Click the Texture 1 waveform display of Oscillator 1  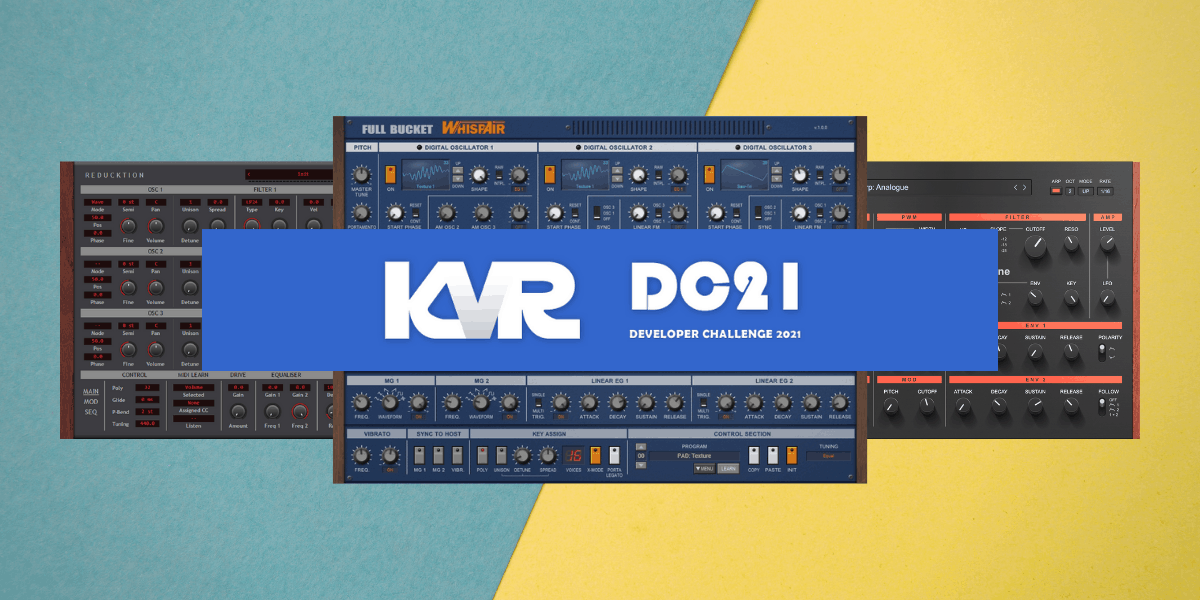coord(426,174)
